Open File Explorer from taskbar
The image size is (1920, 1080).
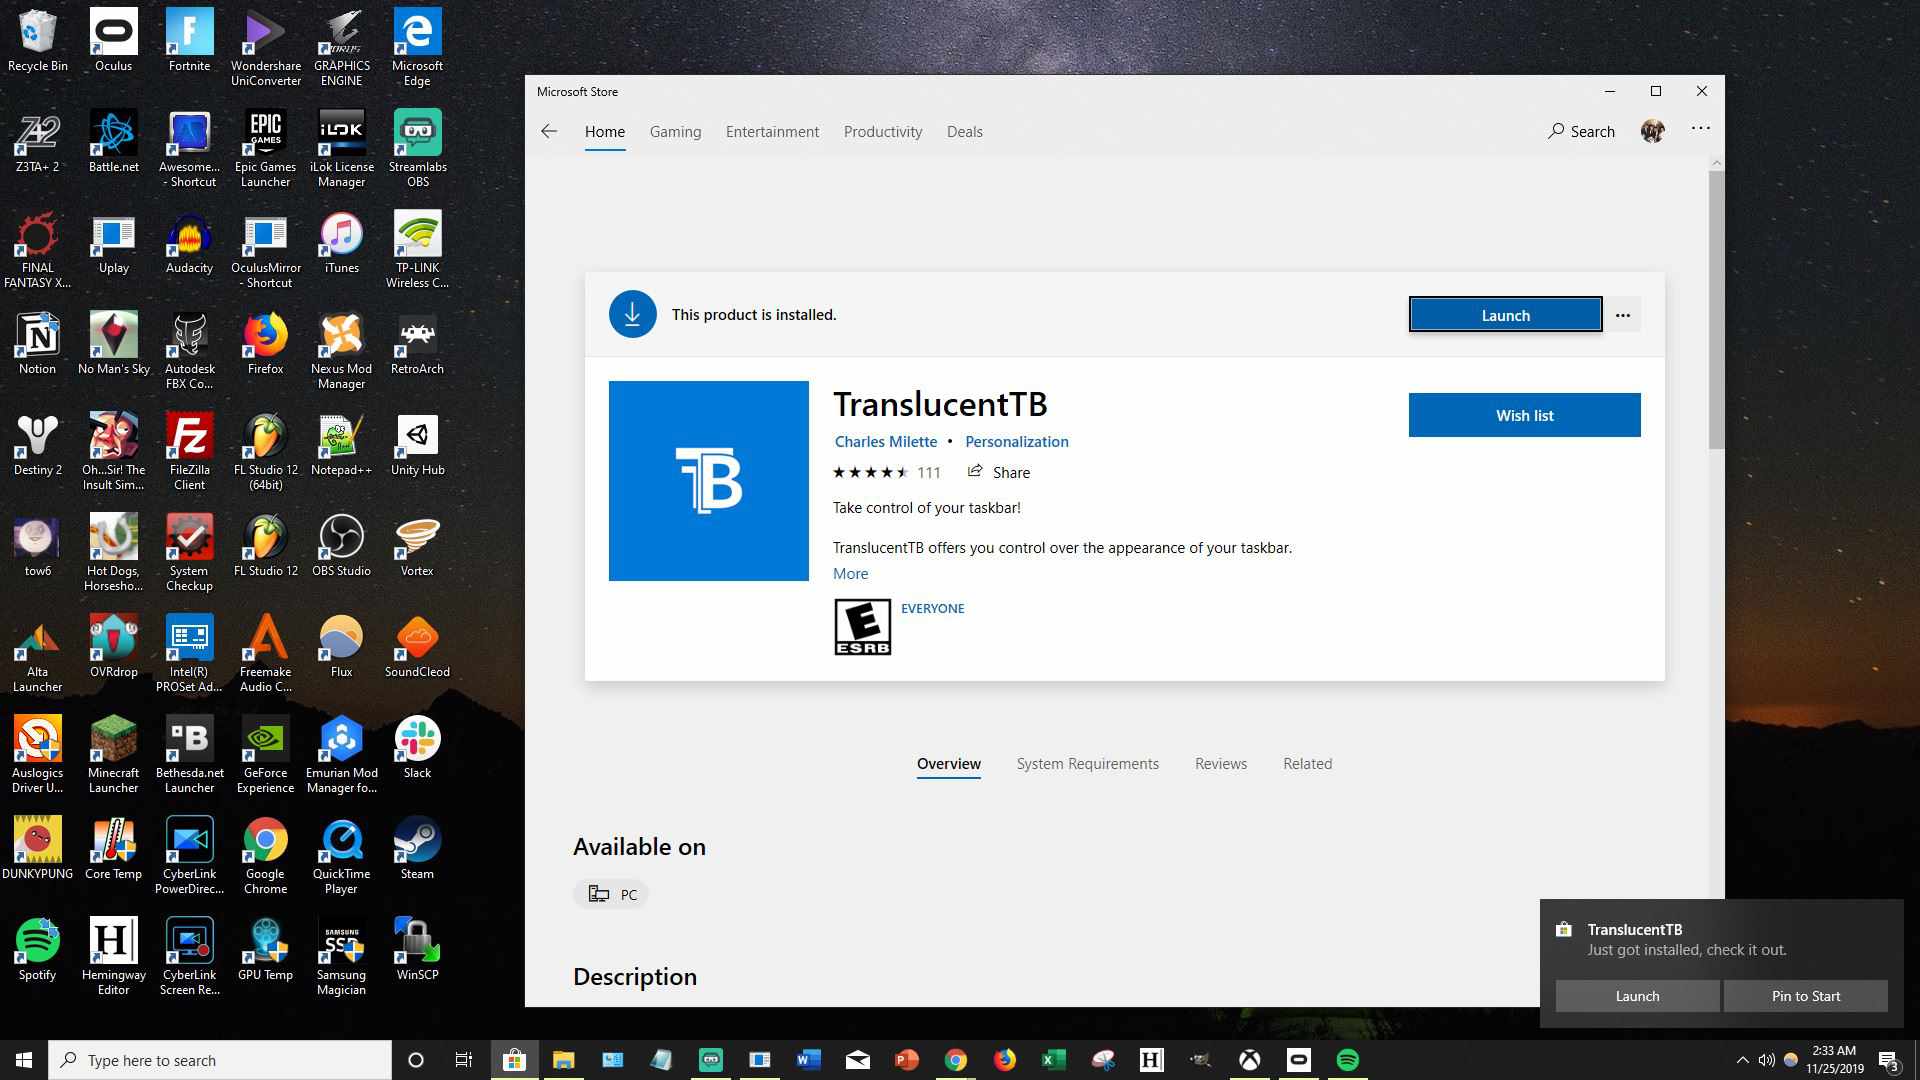563,1060
